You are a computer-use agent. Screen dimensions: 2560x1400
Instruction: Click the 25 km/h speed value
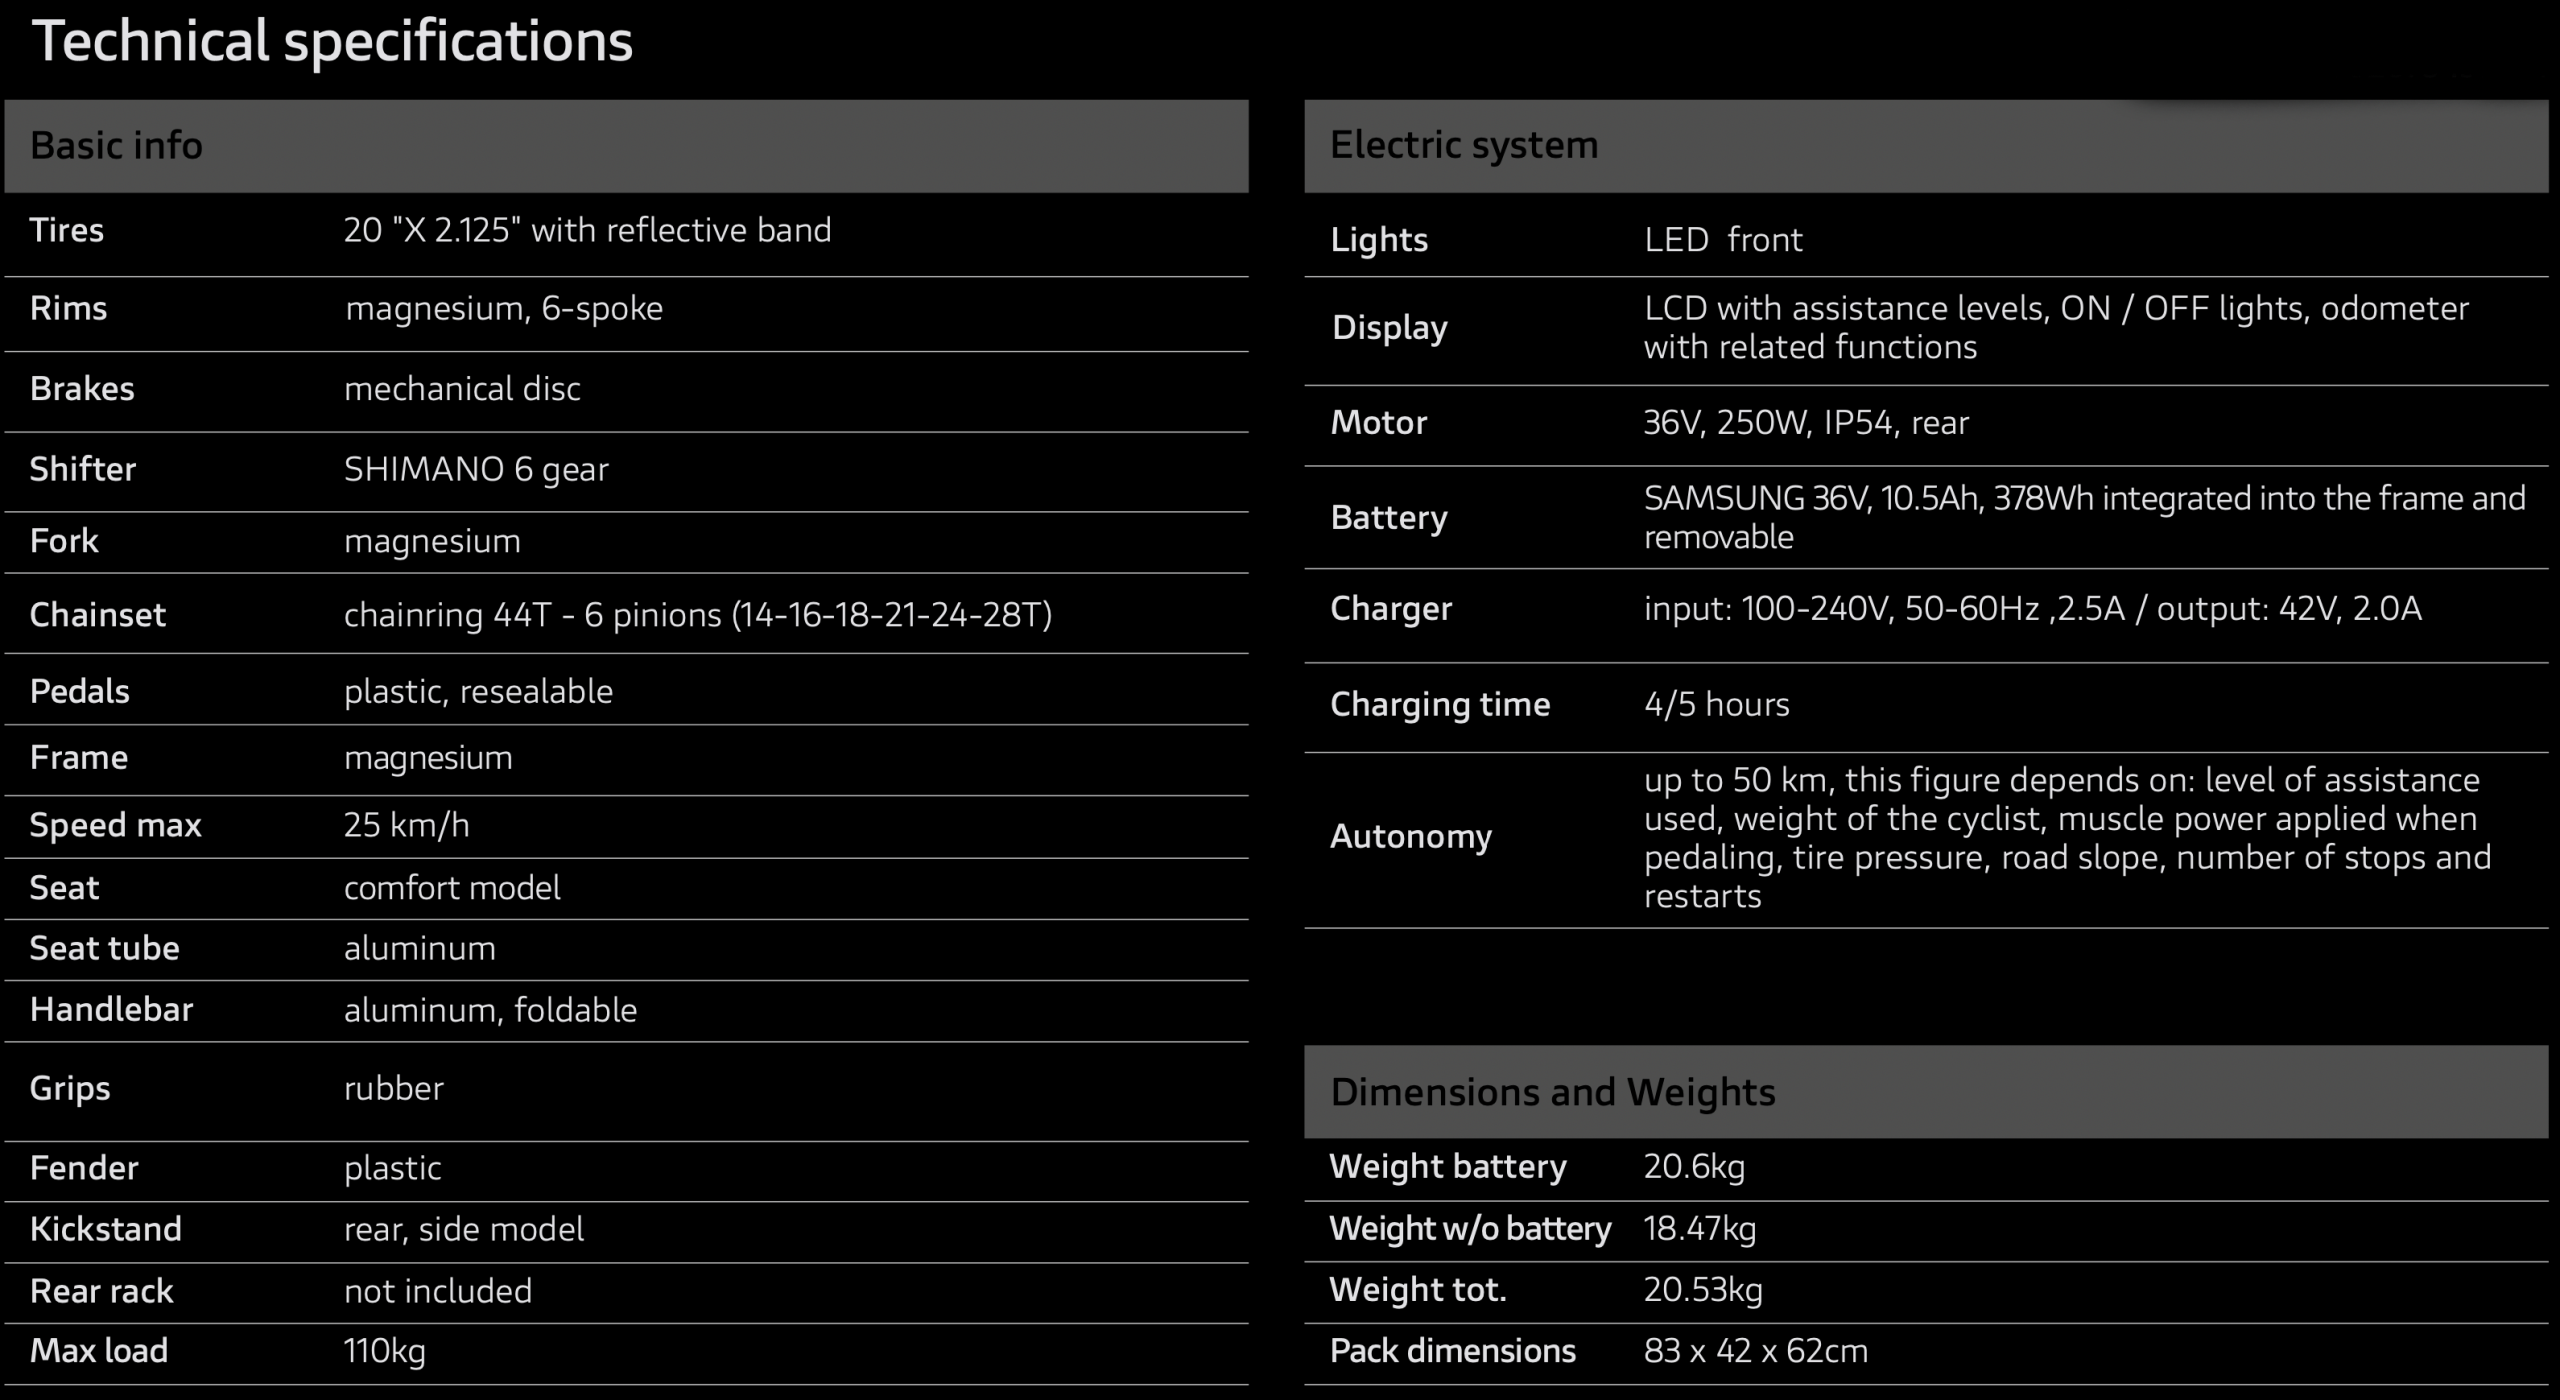tap(406, 826)
